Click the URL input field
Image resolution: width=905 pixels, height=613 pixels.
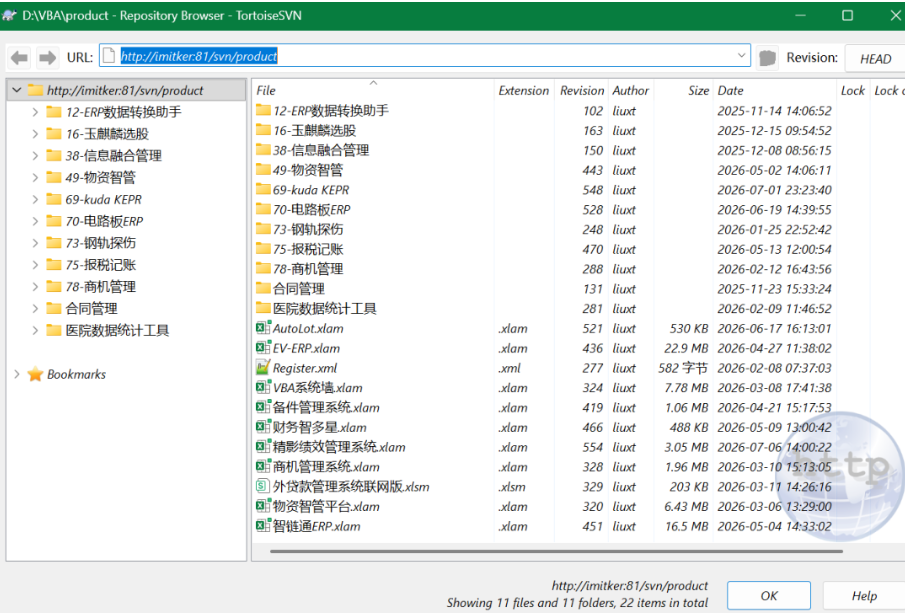pyautogui.click(x=425, y=56)
